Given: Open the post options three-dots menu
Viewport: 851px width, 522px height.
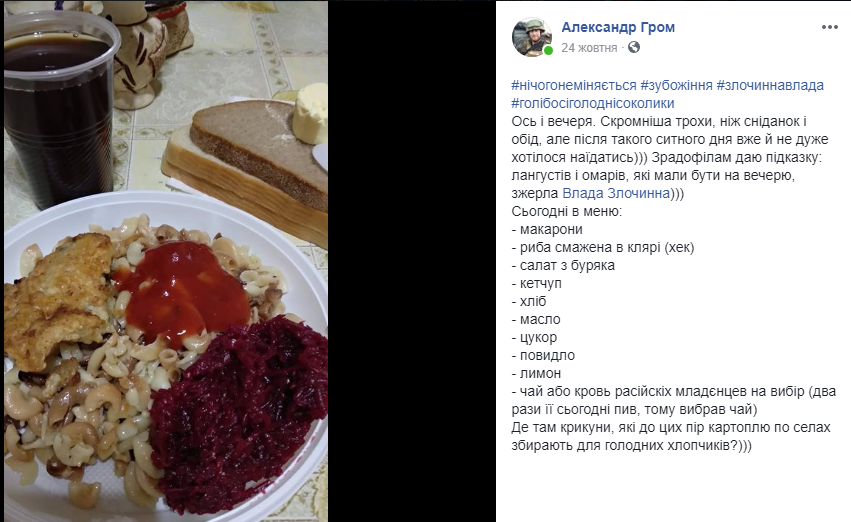Looking at the screenshot, I should pos(829,27).
